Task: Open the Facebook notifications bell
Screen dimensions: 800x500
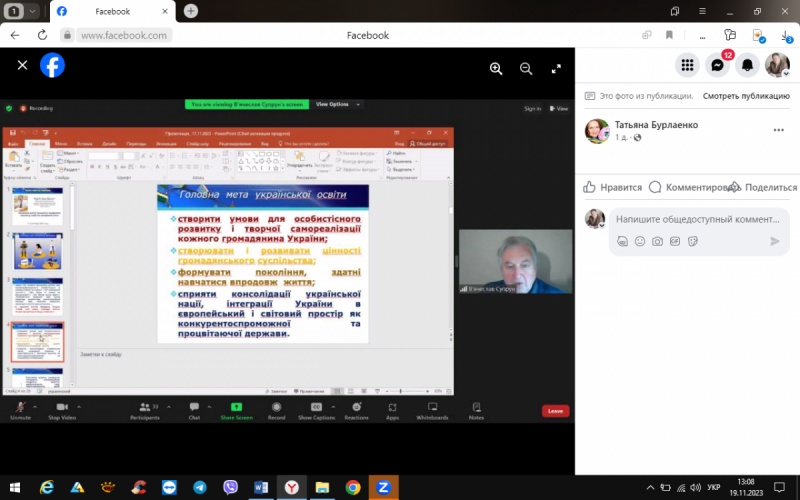Action: (x=747, y=65)
